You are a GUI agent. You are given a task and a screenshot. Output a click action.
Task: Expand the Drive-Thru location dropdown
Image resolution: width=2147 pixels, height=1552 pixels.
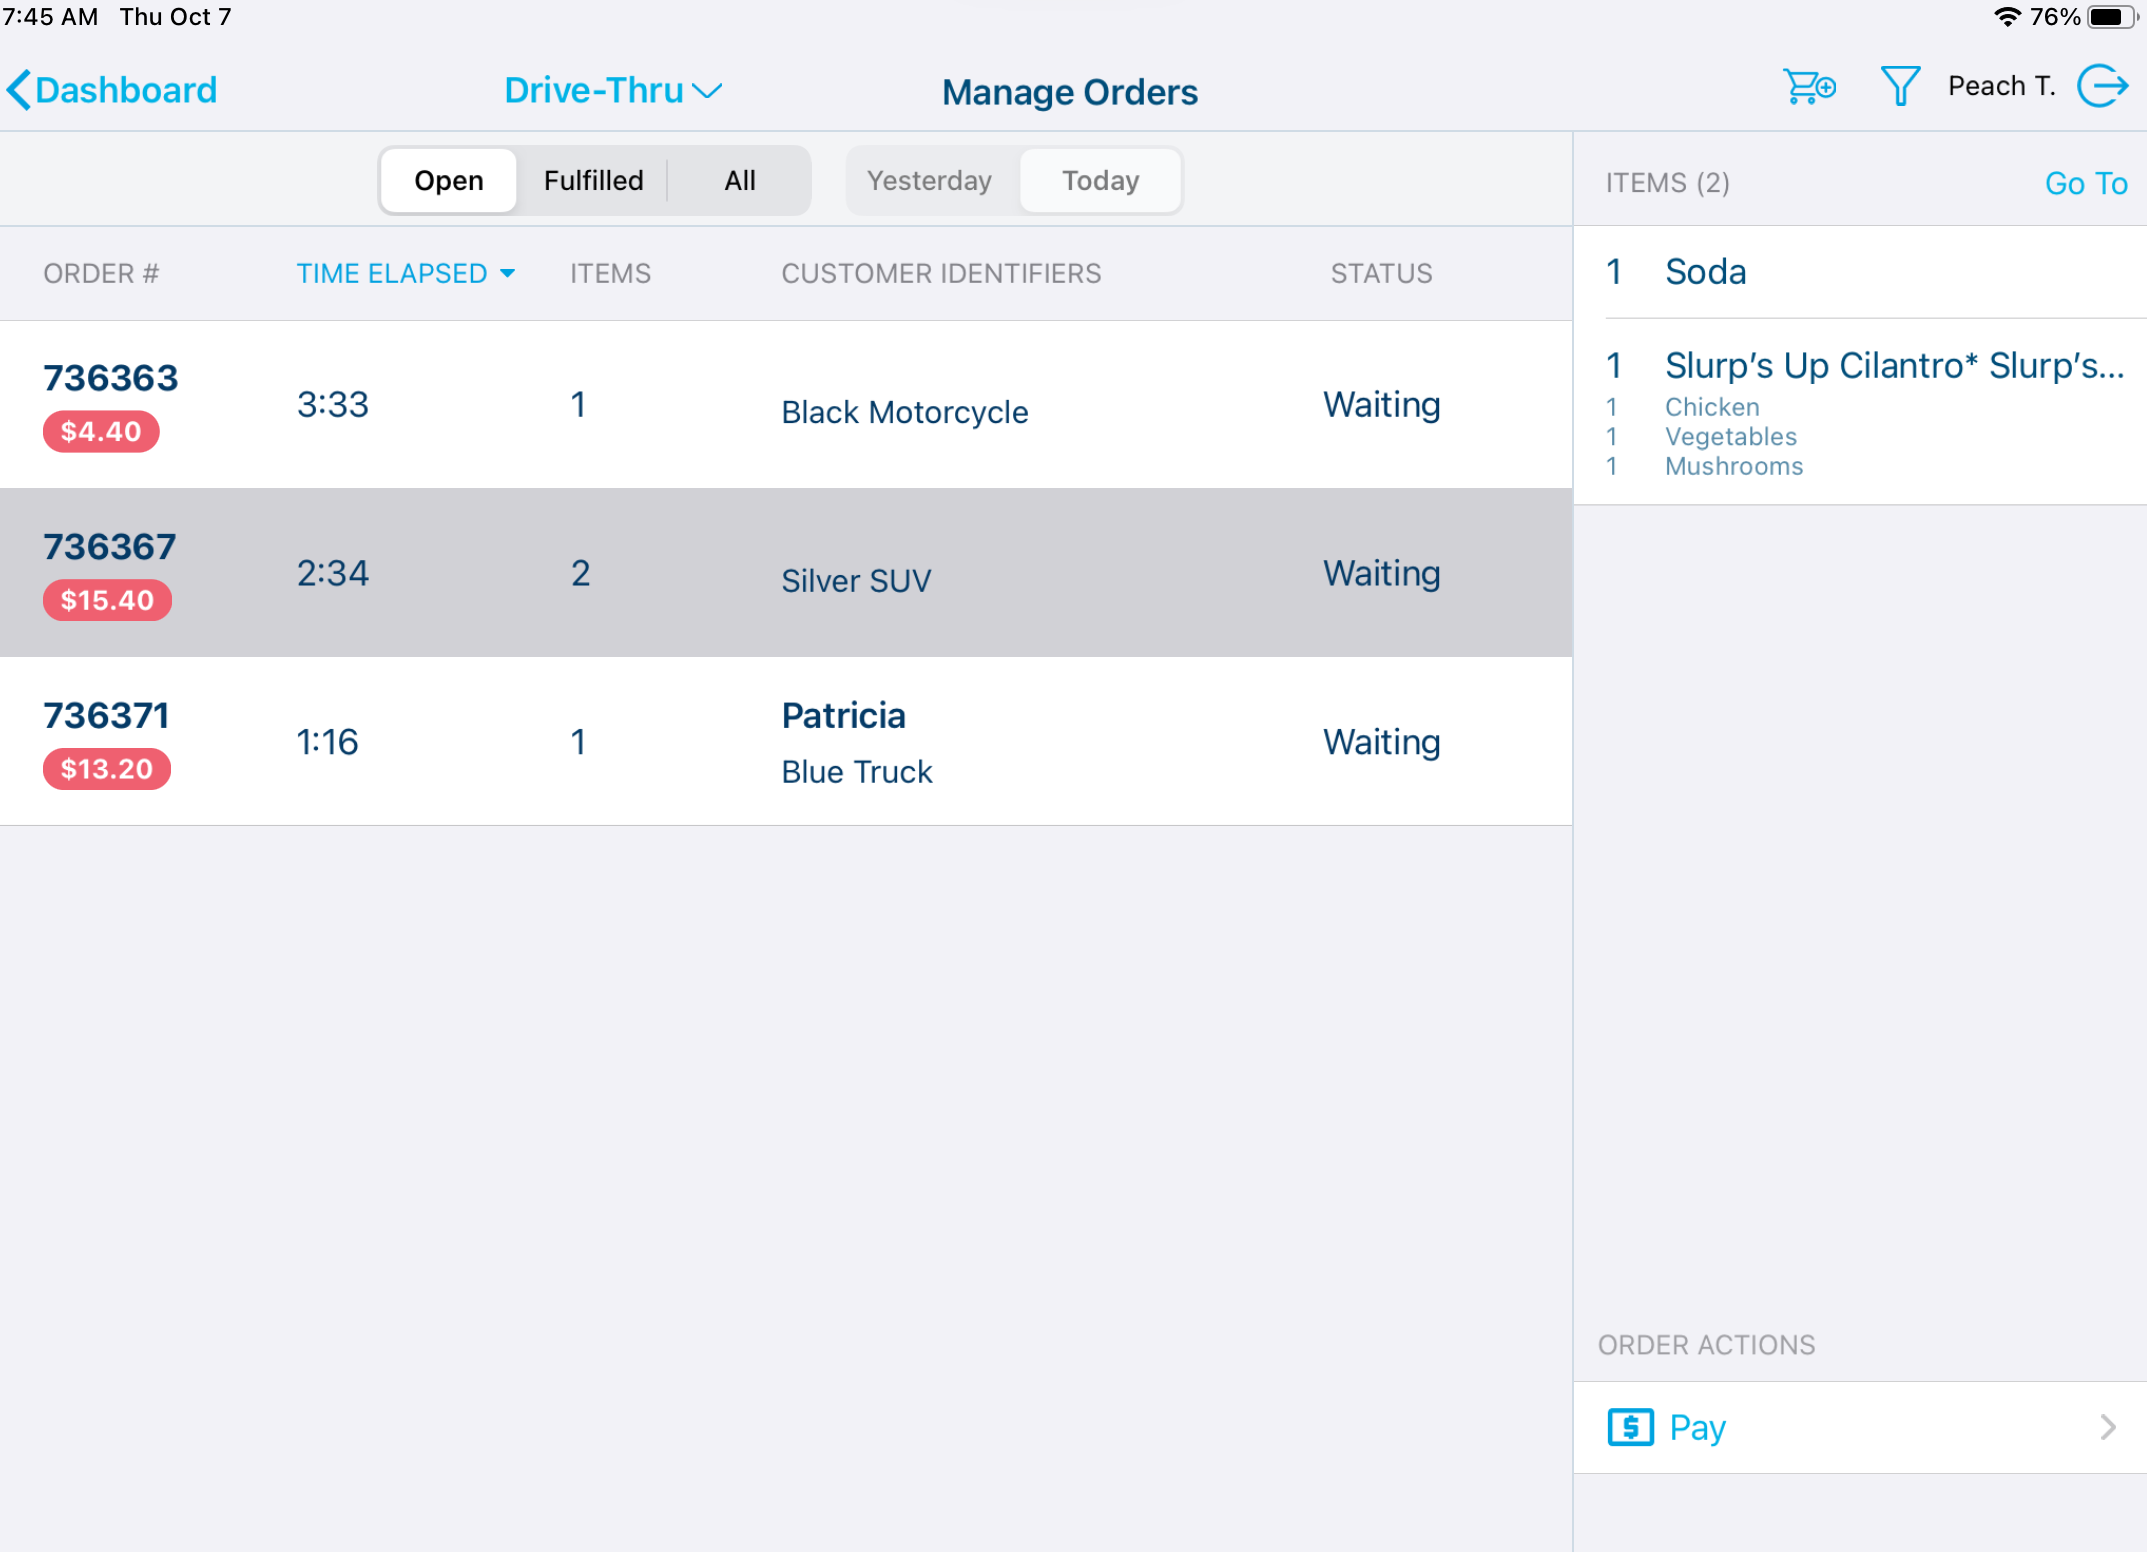pyautogui.click(x=612, y=91)
